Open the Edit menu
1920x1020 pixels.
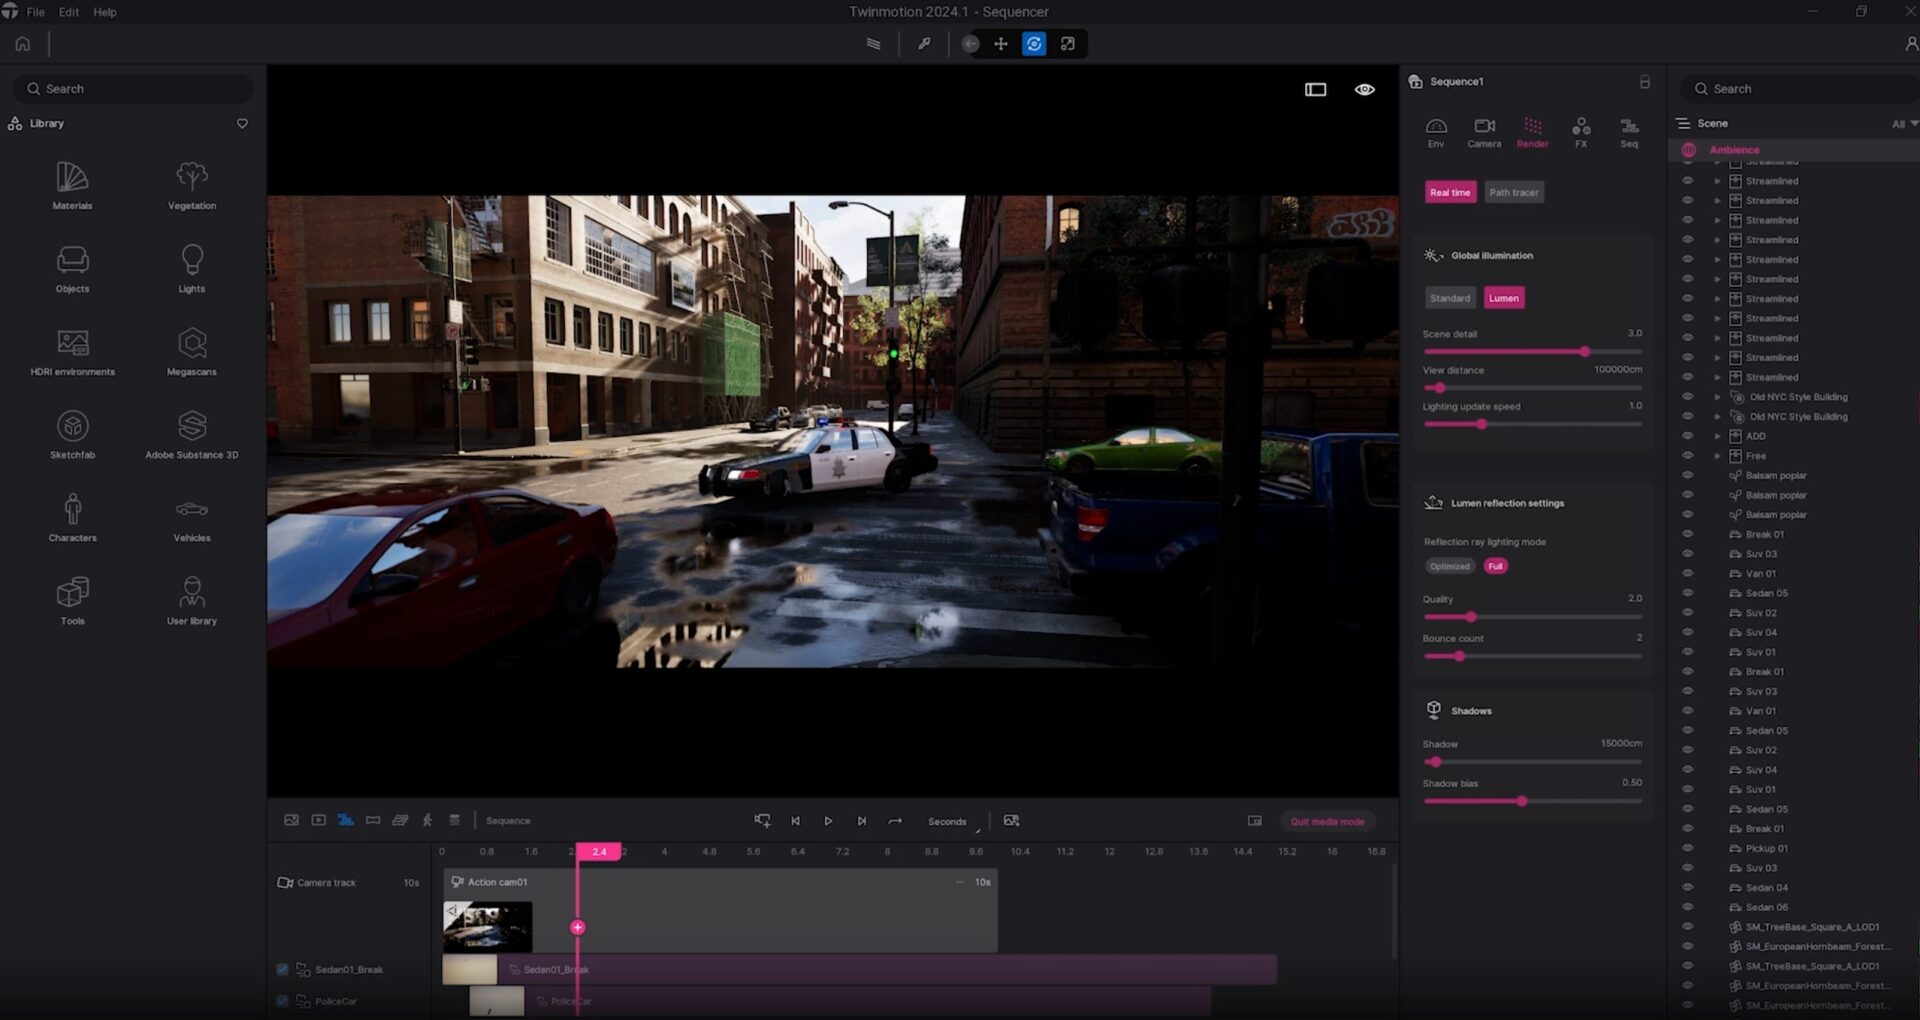pos(67,12)
